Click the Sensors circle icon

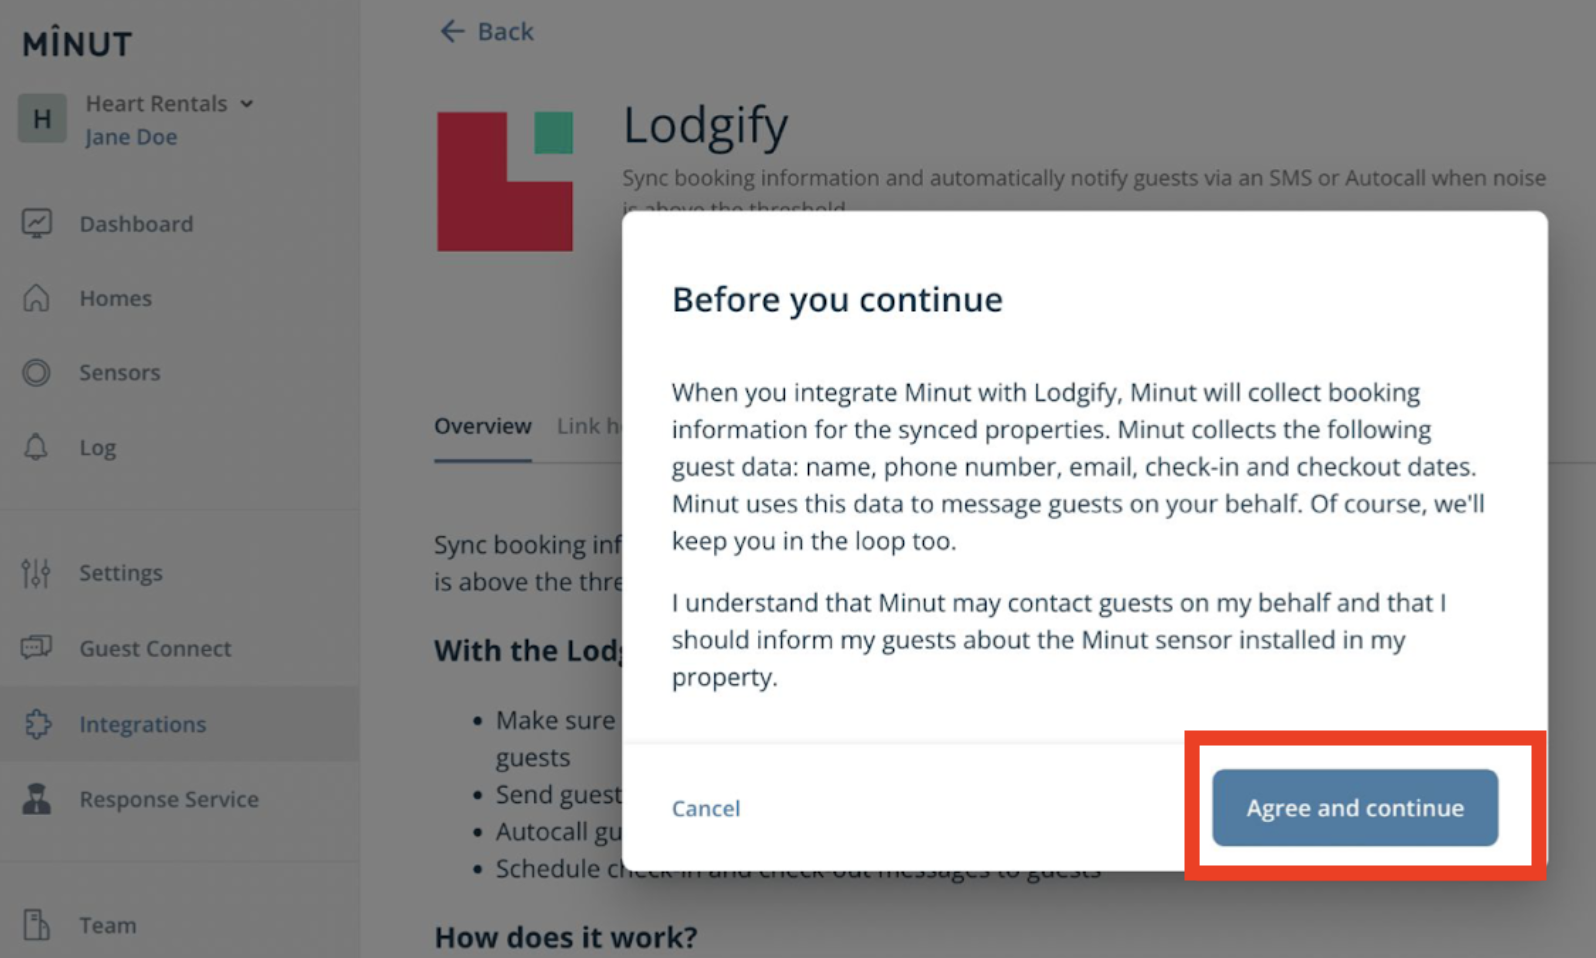[x=37, y=373]
